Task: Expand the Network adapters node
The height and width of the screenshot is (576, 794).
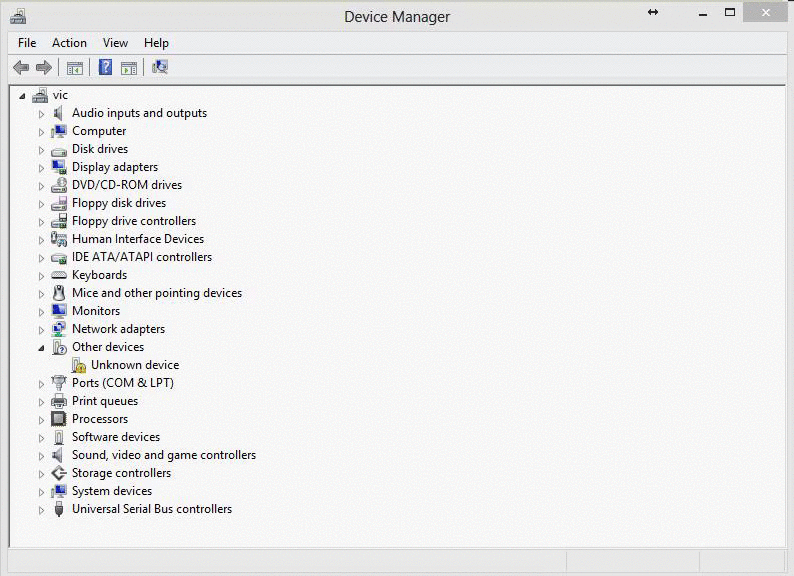Action: pyautogui.click(x=41, y=330)
